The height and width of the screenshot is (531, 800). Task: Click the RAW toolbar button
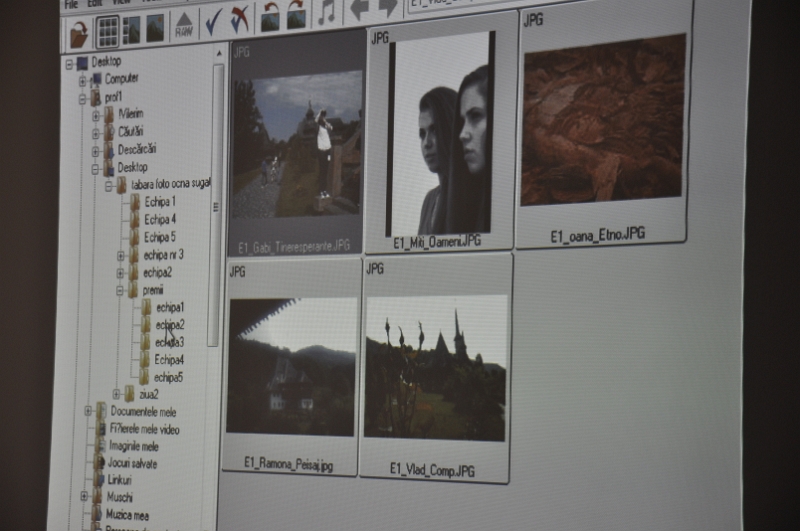184,26
